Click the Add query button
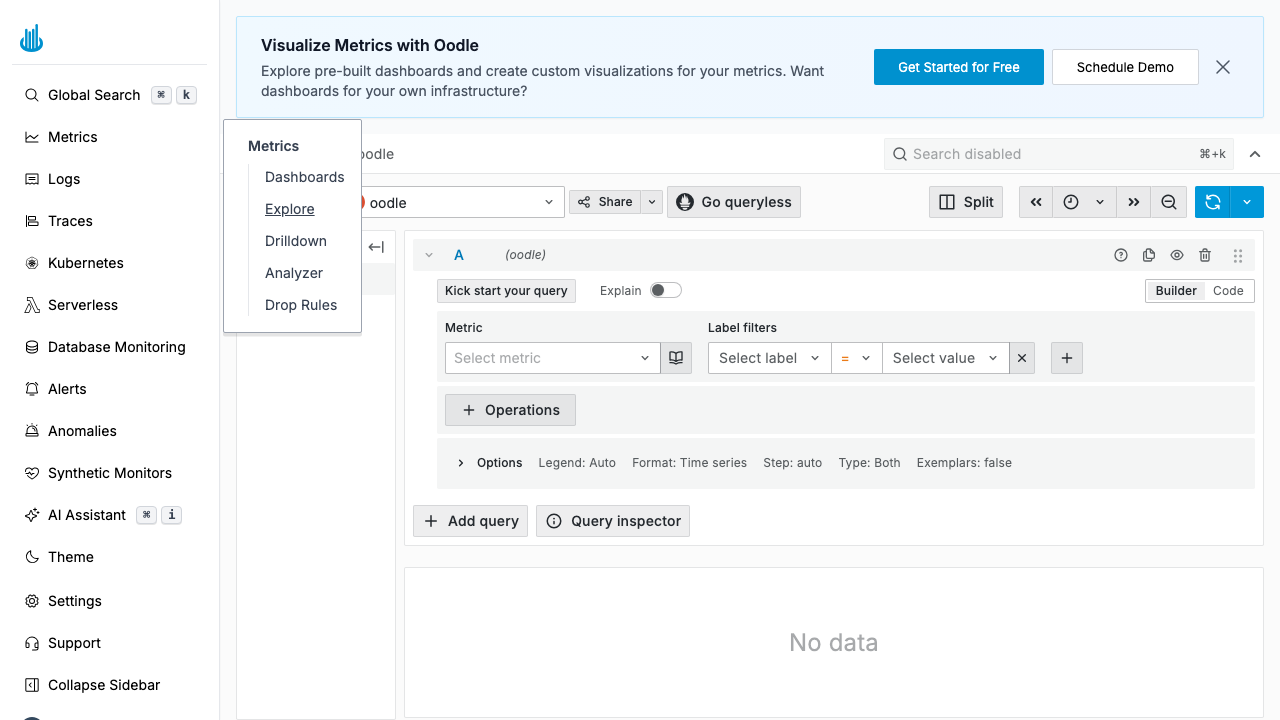 [x=470, y=520]
